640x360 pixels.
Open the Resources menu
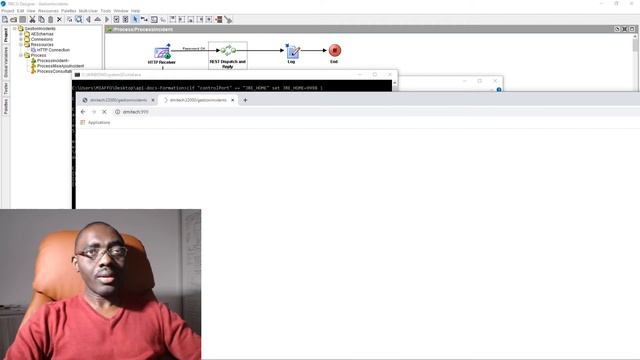(48, 11)
